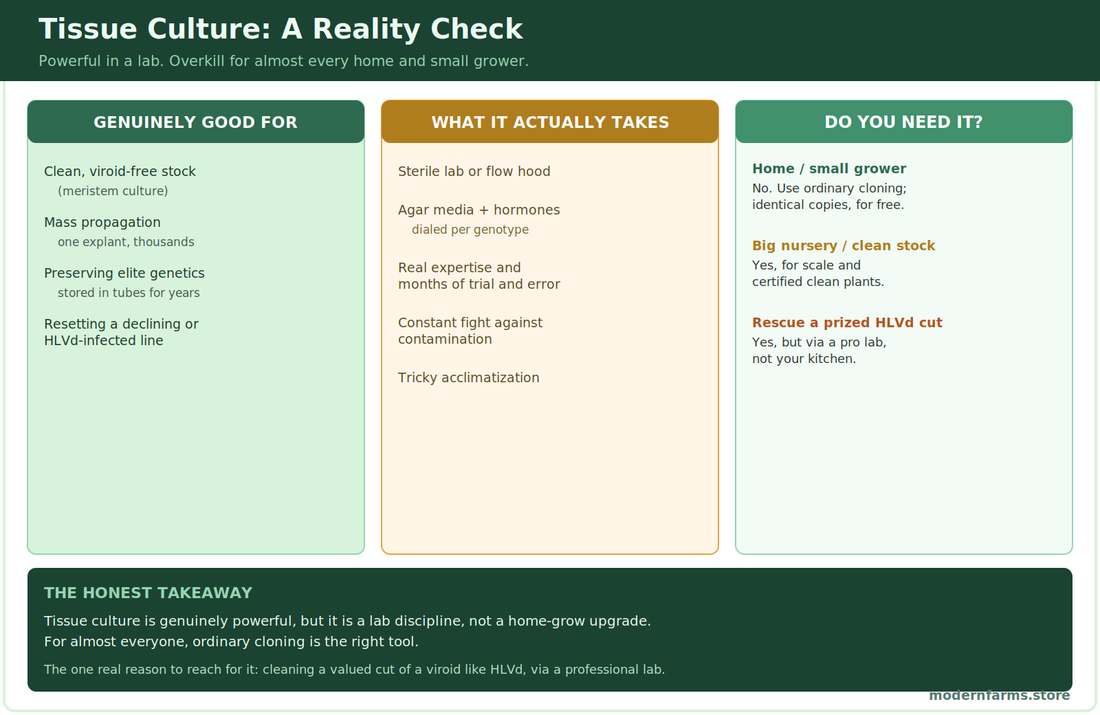
Task: Click the 'cleaning a valued cut' takeaway sentence
Action: click(x=354, y=669)
